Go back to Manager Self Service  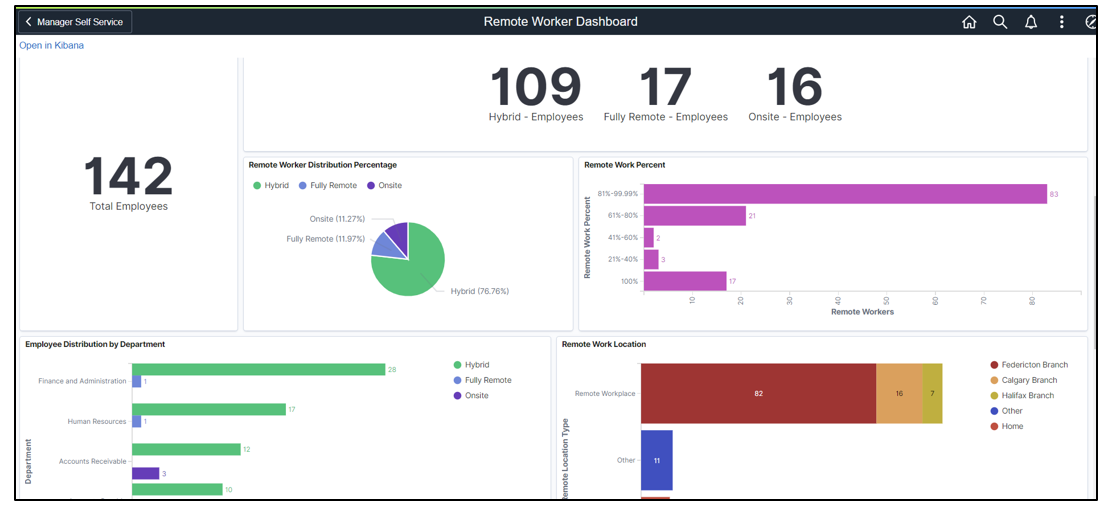coord(75,22)
